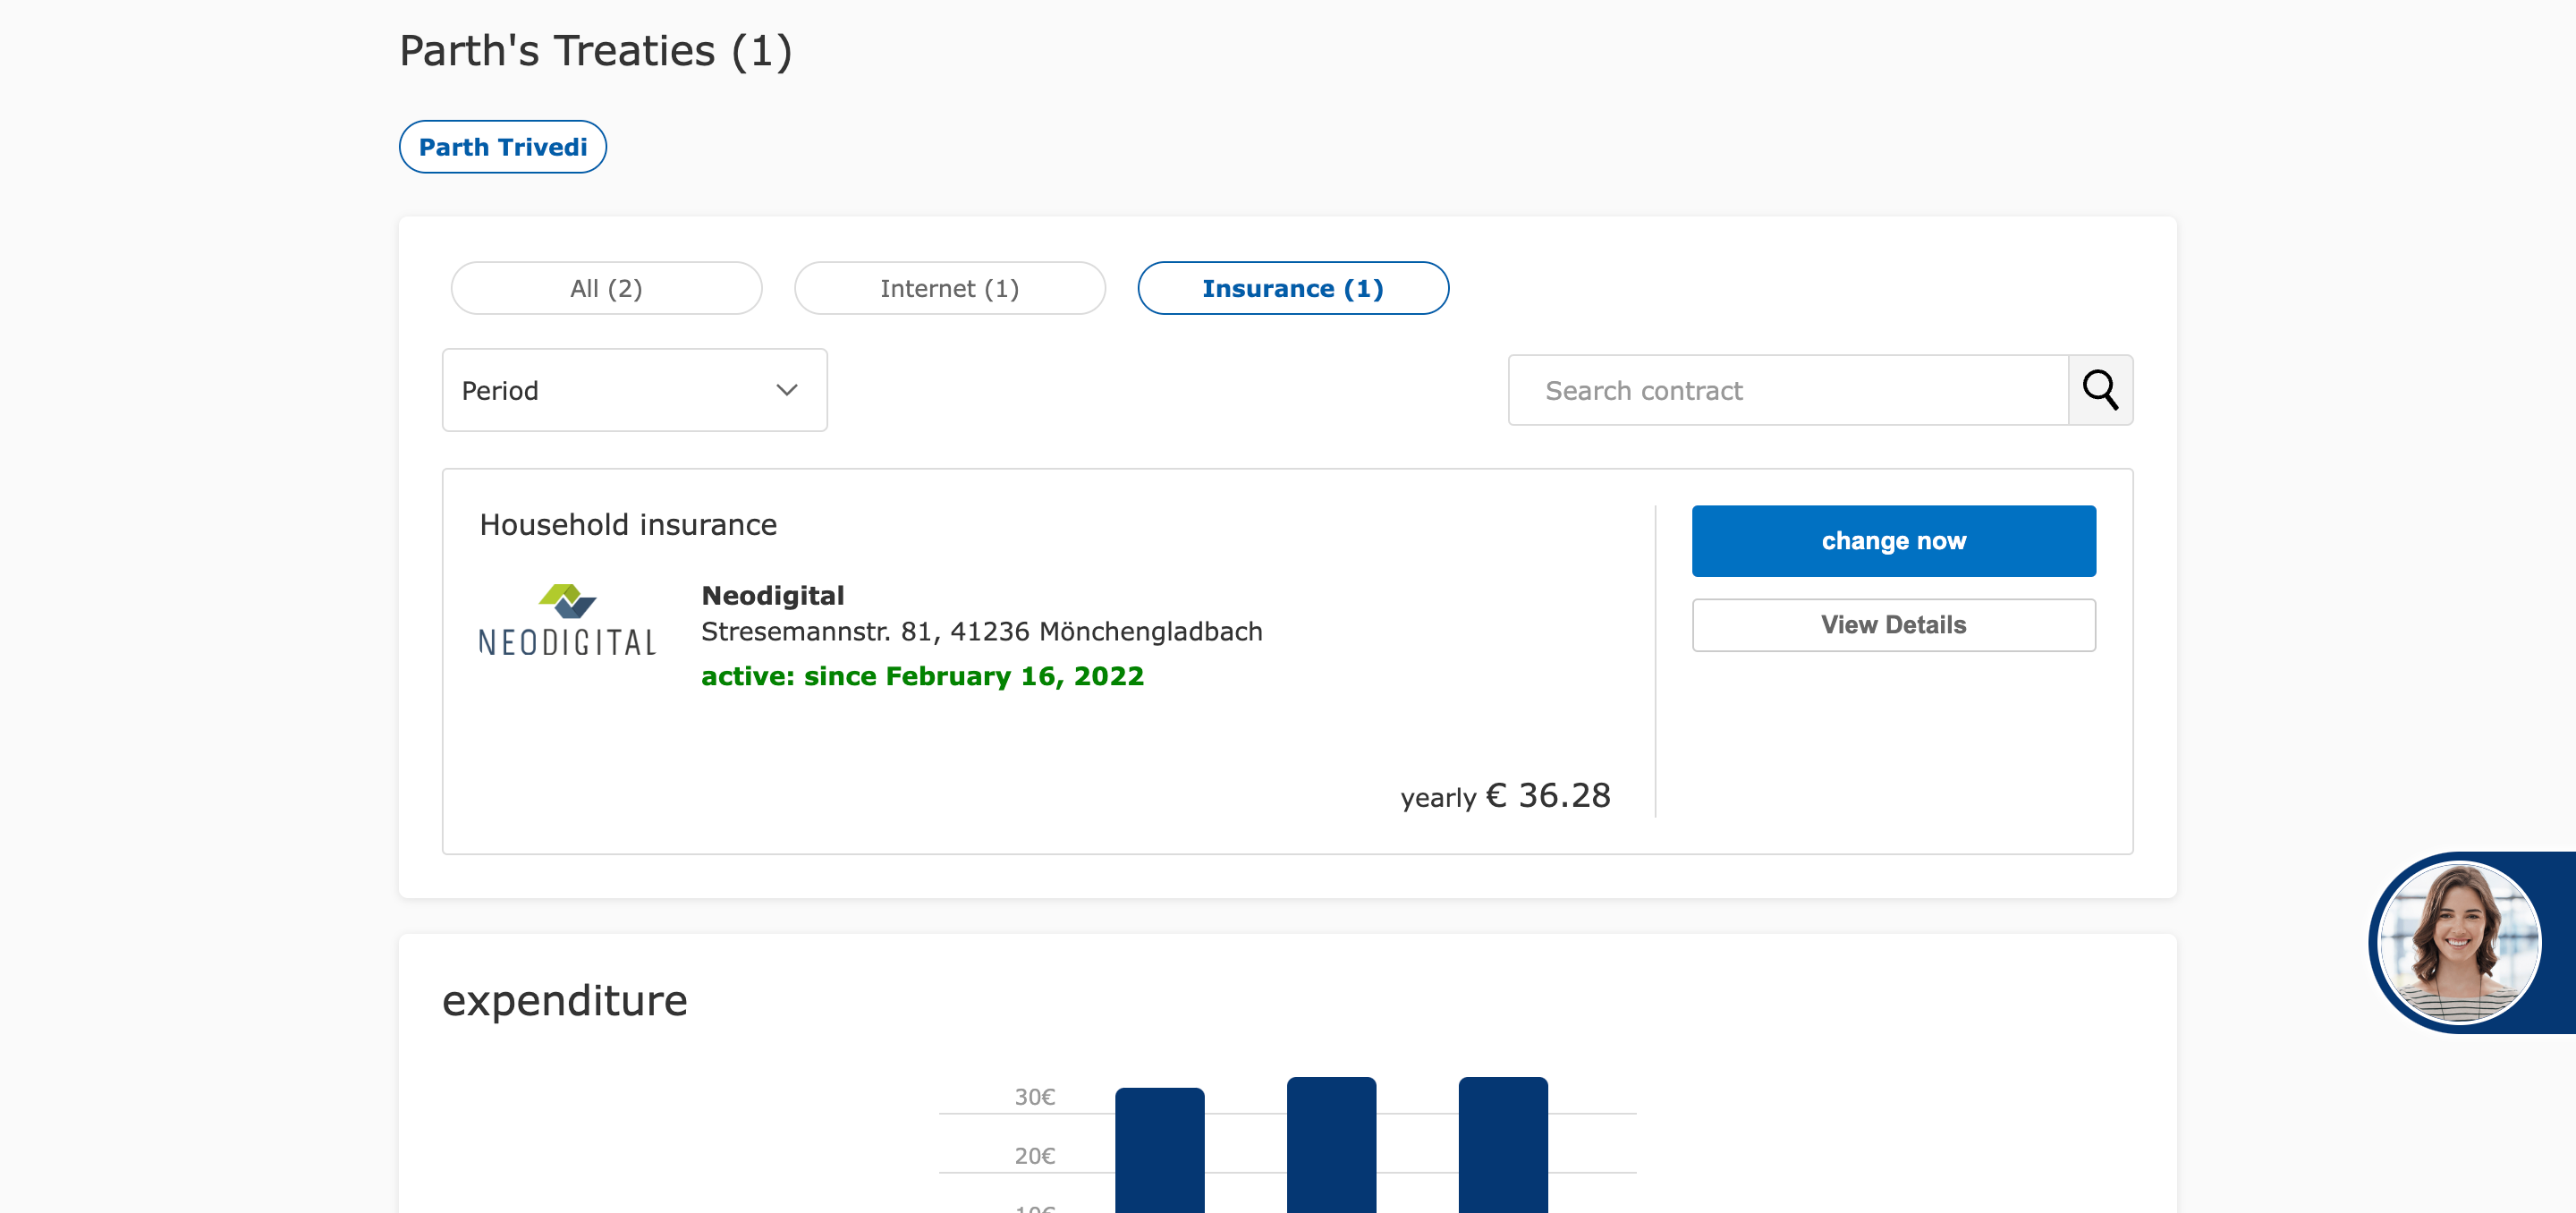Select the Internet (1) tab
The width and height of the screenshot is (2576, 1213).
pos(949,288)
